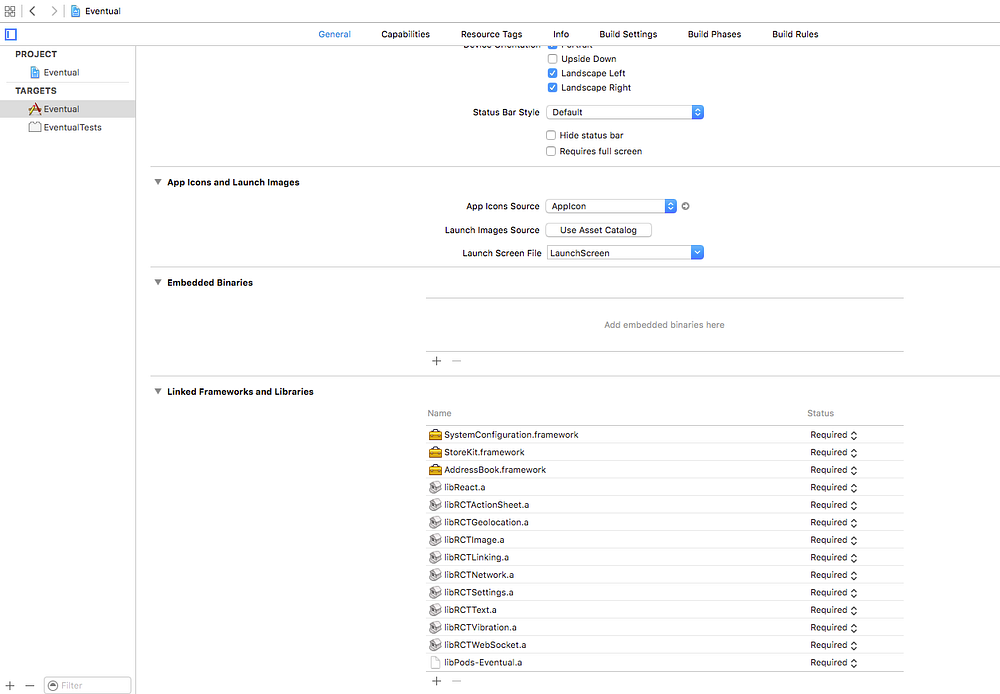
Task: Add a linked framework with plus button
Action: [436, 681]
